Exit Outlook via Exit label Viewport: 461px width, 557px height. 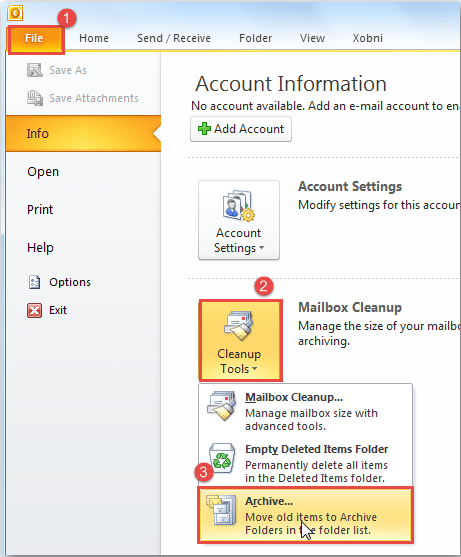(x=58, y=310)
